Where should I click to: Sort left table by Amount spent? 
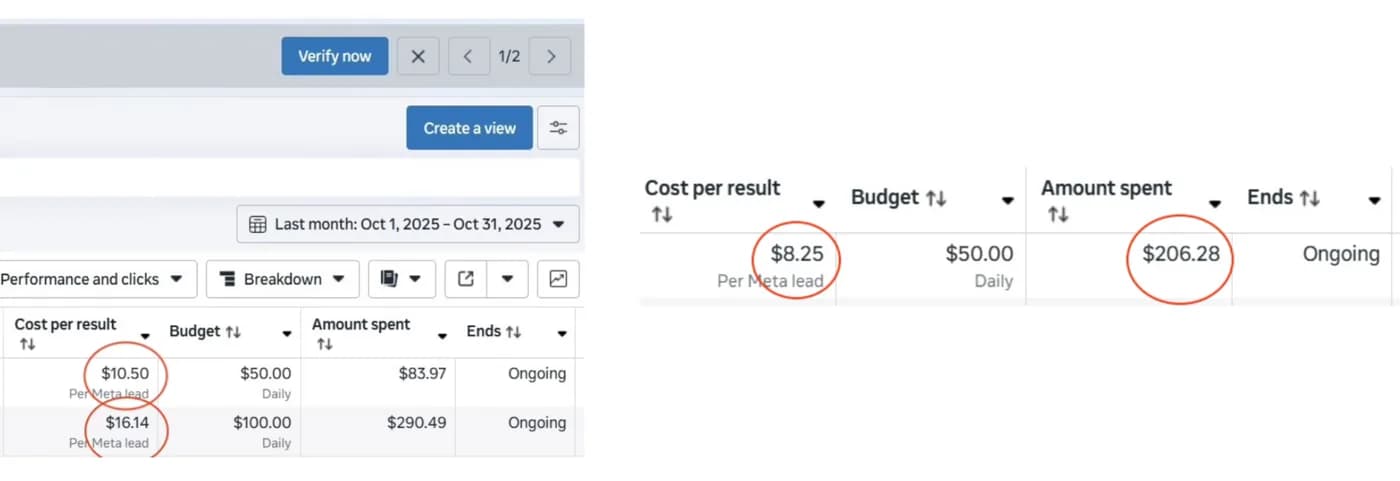(x=324, y=344)
